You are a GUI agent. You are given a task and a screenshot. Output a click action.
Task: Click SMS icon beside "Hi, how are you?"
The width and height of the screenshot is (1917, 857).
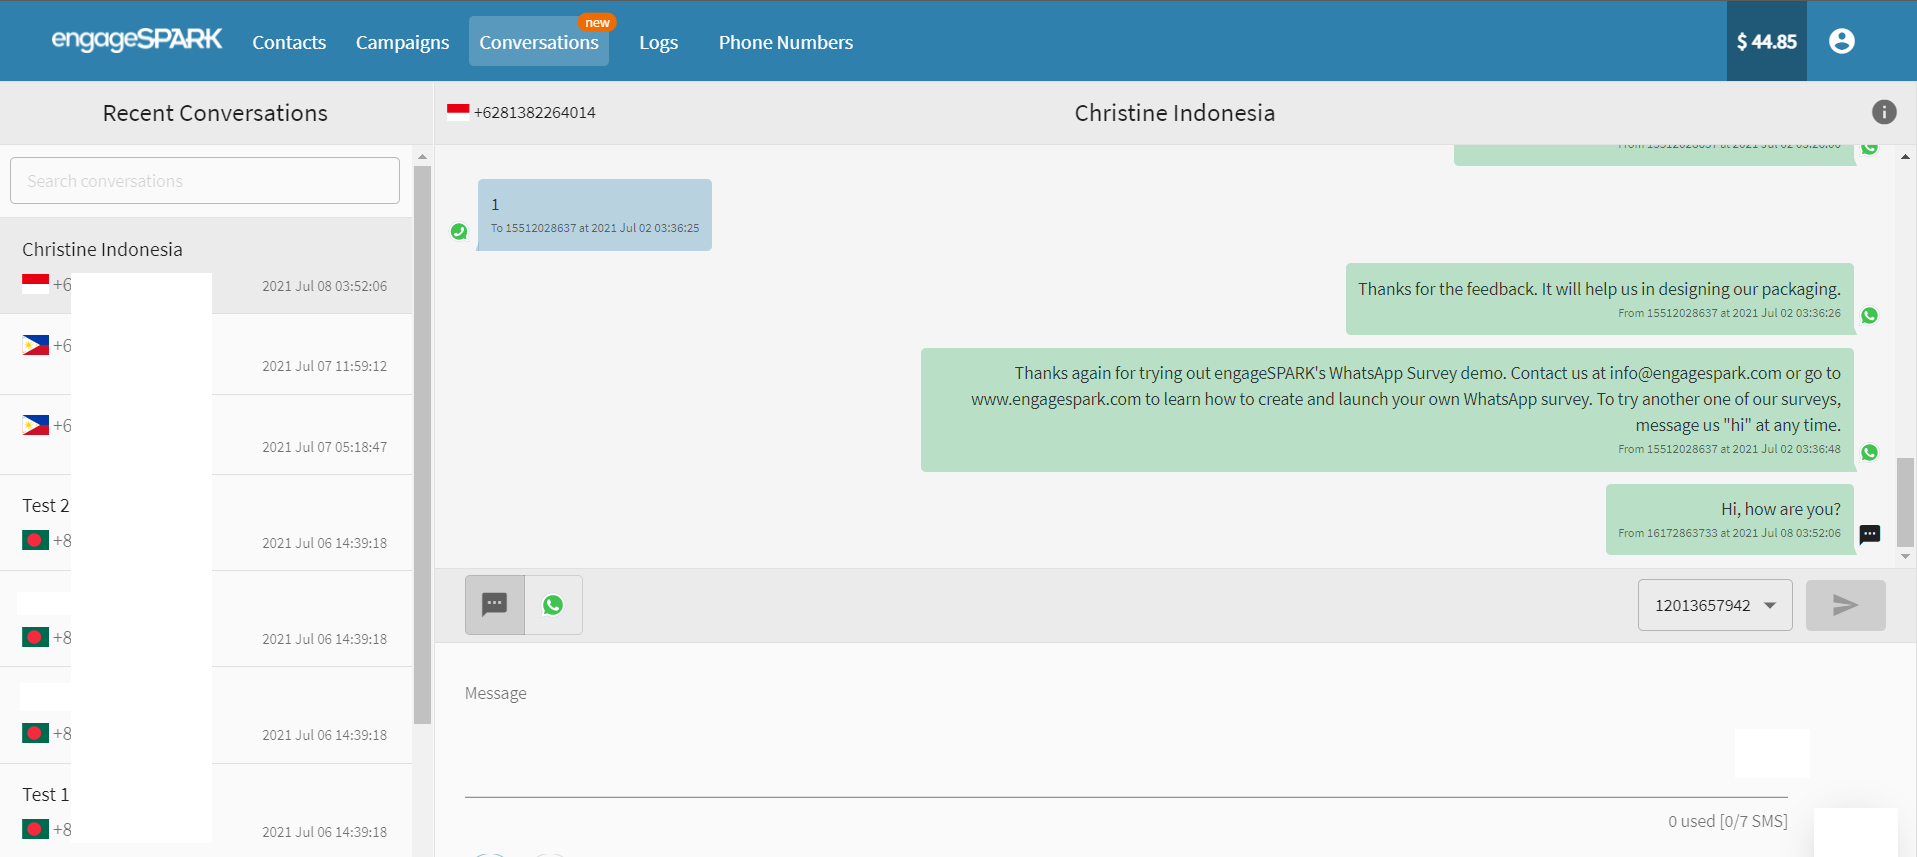pyautogui.click(x=1869, y=534)
